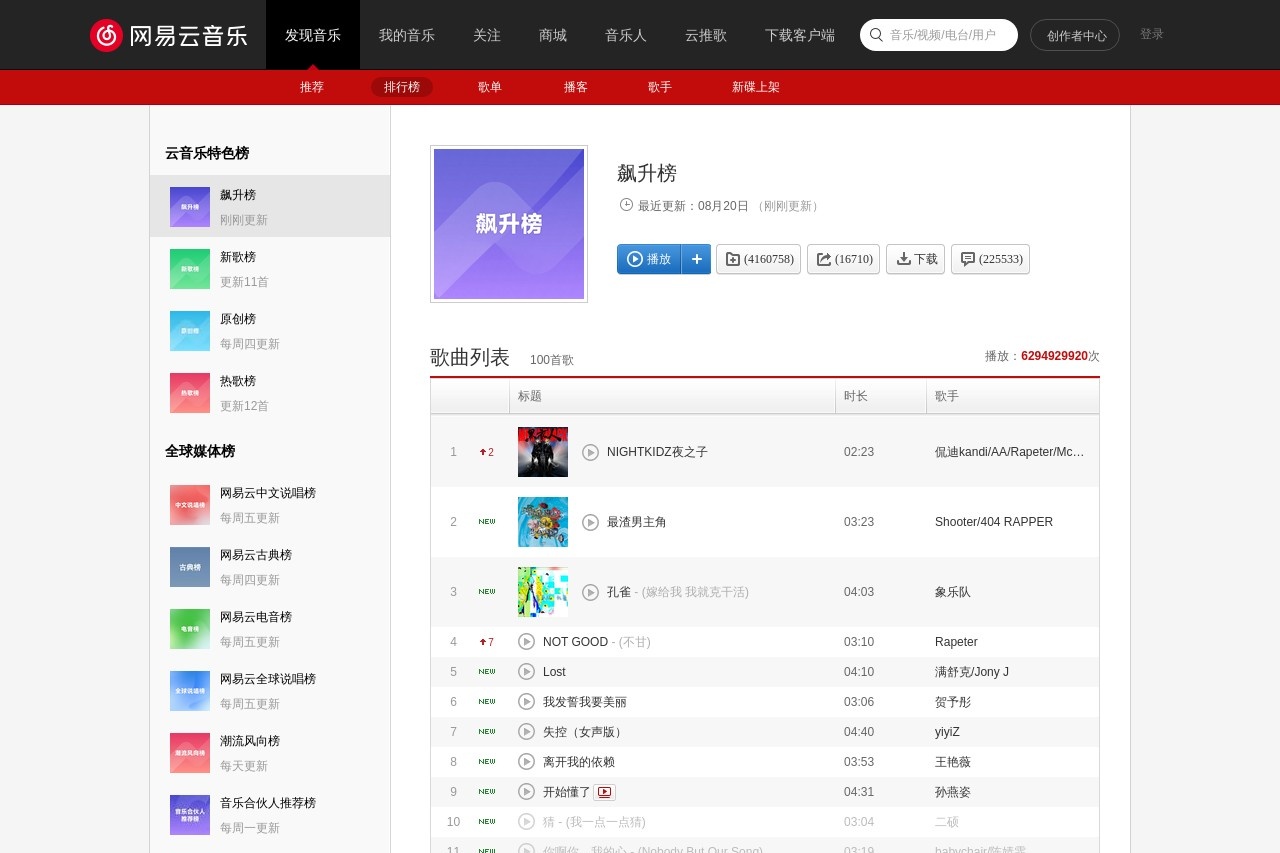Click the comment icon showing (225533)
Image resolution: width=1280 pixels, height=853 pixels.
click(990, 259)
